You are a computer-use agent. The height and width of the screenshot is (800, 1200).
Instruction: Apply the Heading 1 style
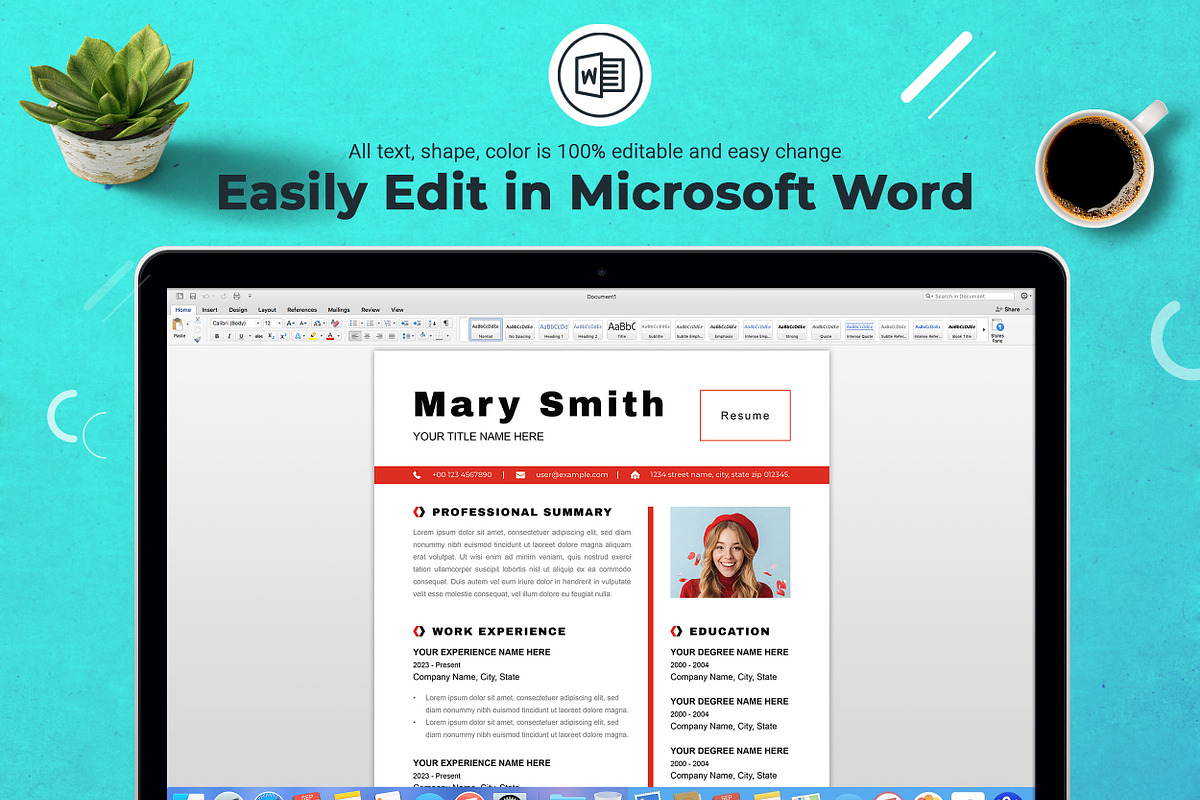click(554, 330)
